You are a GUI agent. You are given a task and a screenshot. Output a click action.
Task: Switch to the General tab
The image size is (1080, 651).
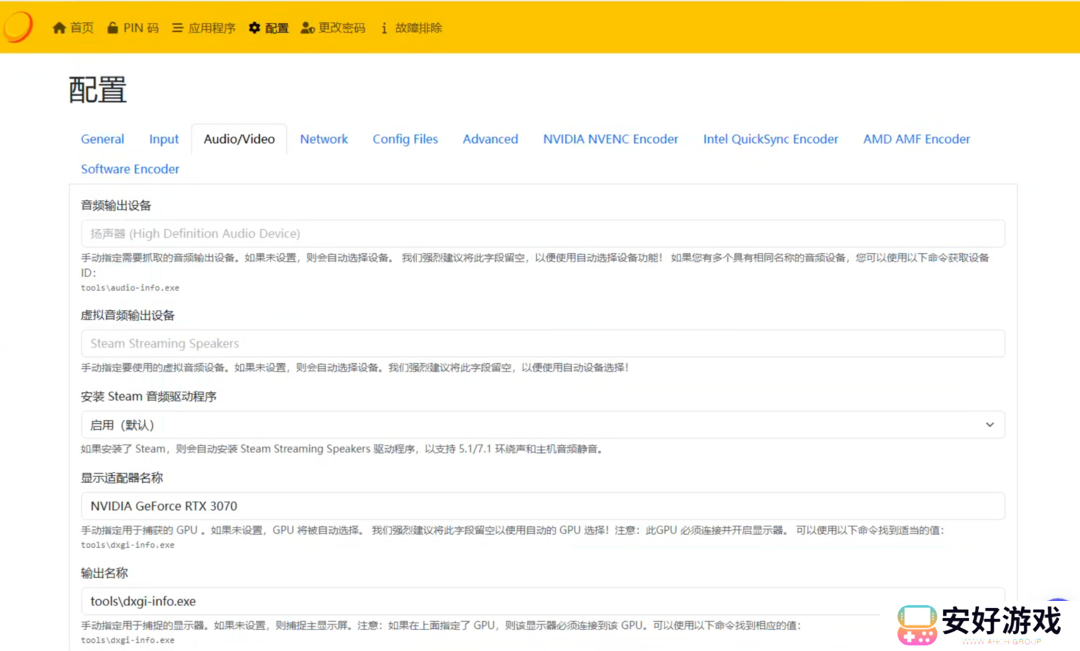pos(103,139)
